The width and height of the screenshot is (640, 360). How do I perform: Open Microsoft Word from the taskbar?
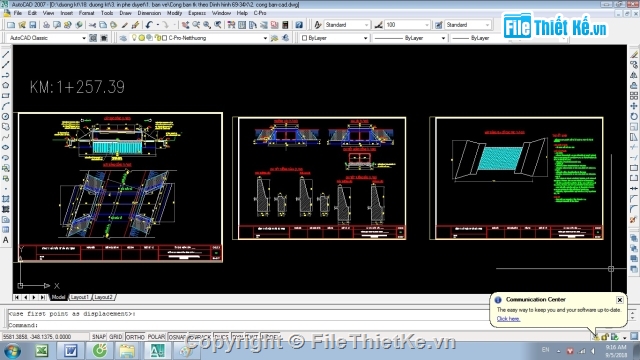70,351
